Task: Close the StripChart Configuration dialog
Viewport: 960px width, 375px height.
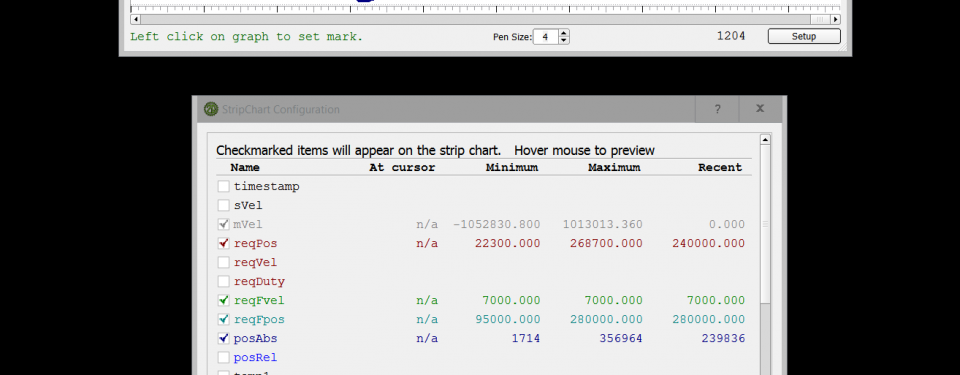Action: coord(760,108)
